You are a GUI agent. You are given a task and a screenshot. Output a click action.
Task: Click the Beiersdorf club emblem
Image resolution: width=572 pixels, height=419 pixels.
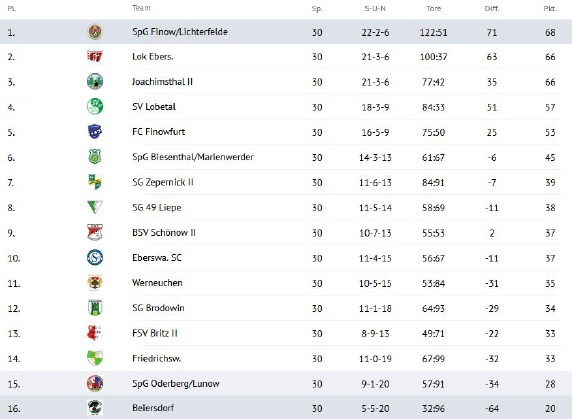[x=95, y=408]
